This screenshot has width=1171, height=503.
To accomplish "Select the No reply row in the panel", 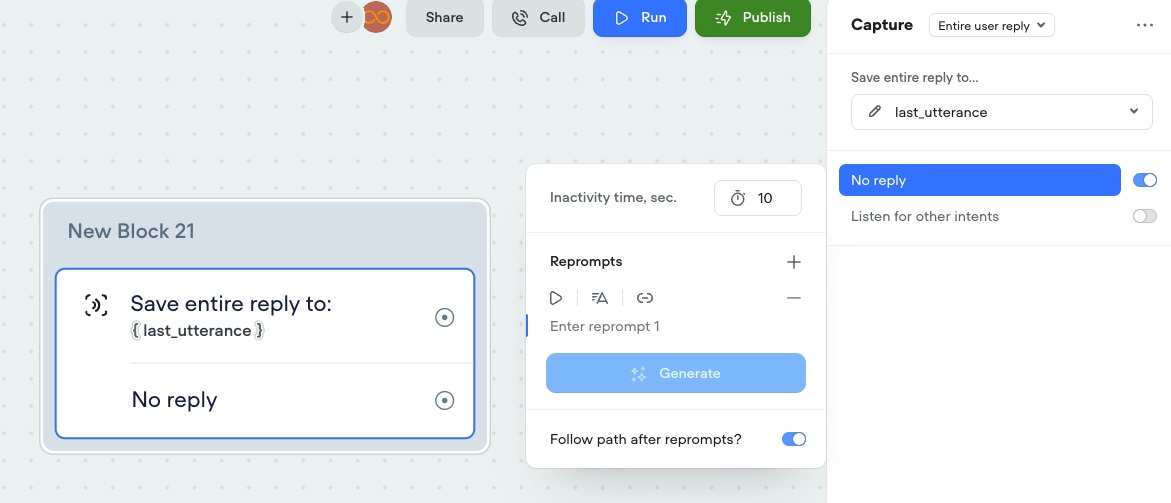I will pos(979,180).
